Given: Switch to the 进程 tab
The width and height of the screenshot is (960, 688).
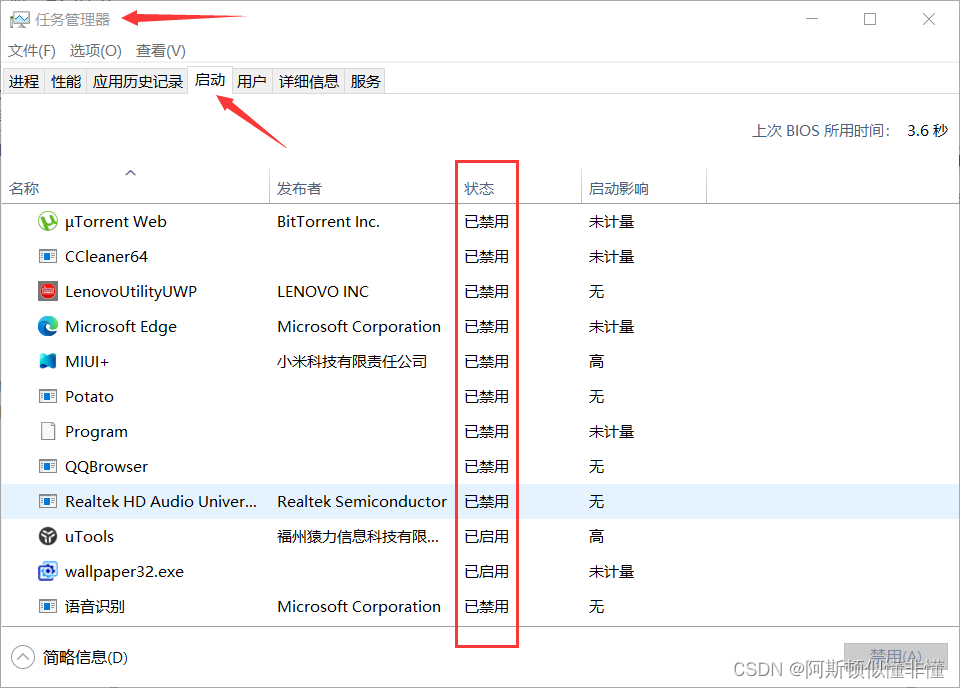Looking at the screenshot, I should pos(24,81).
